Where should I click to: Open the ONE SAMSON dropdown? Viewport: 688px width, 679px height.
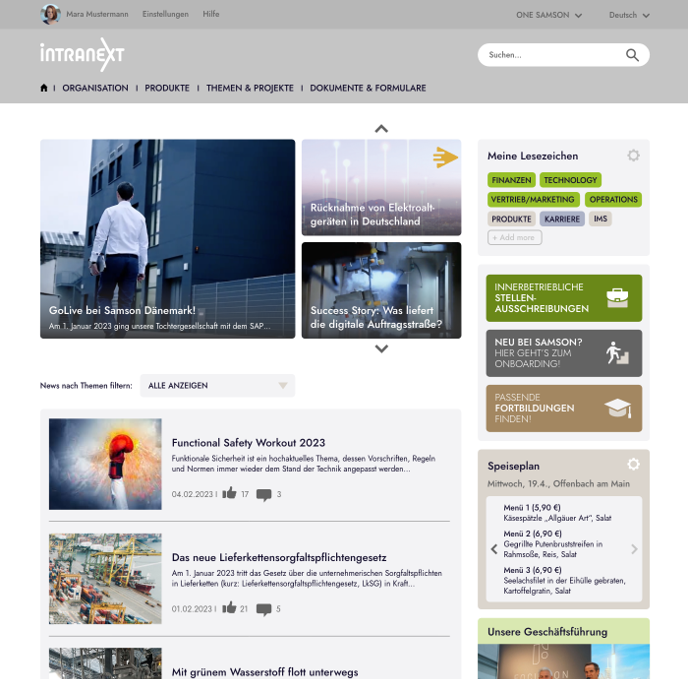point(549,15)
